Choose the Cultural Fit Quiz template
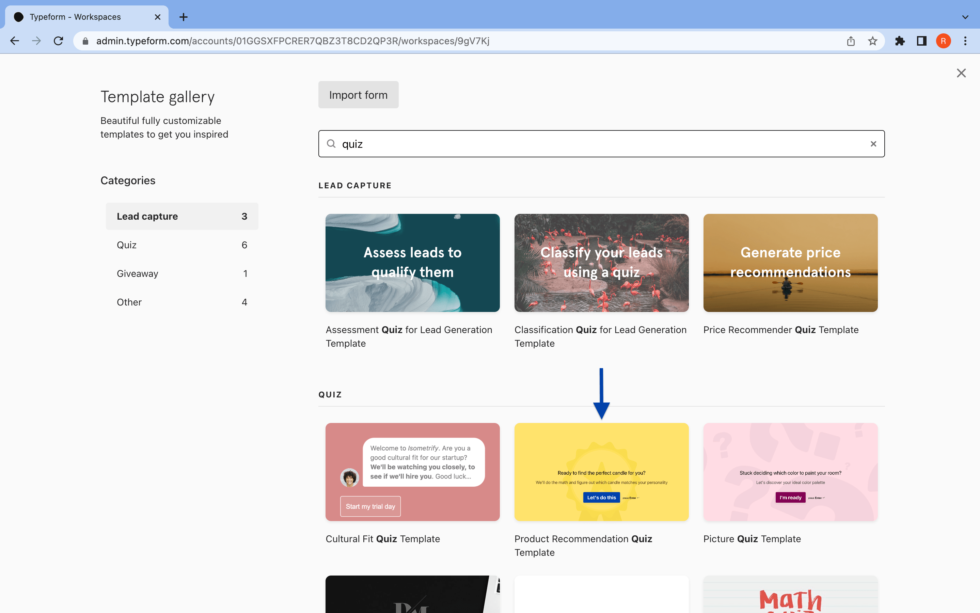The image size is (980, 613). click(x=412, y=472)
